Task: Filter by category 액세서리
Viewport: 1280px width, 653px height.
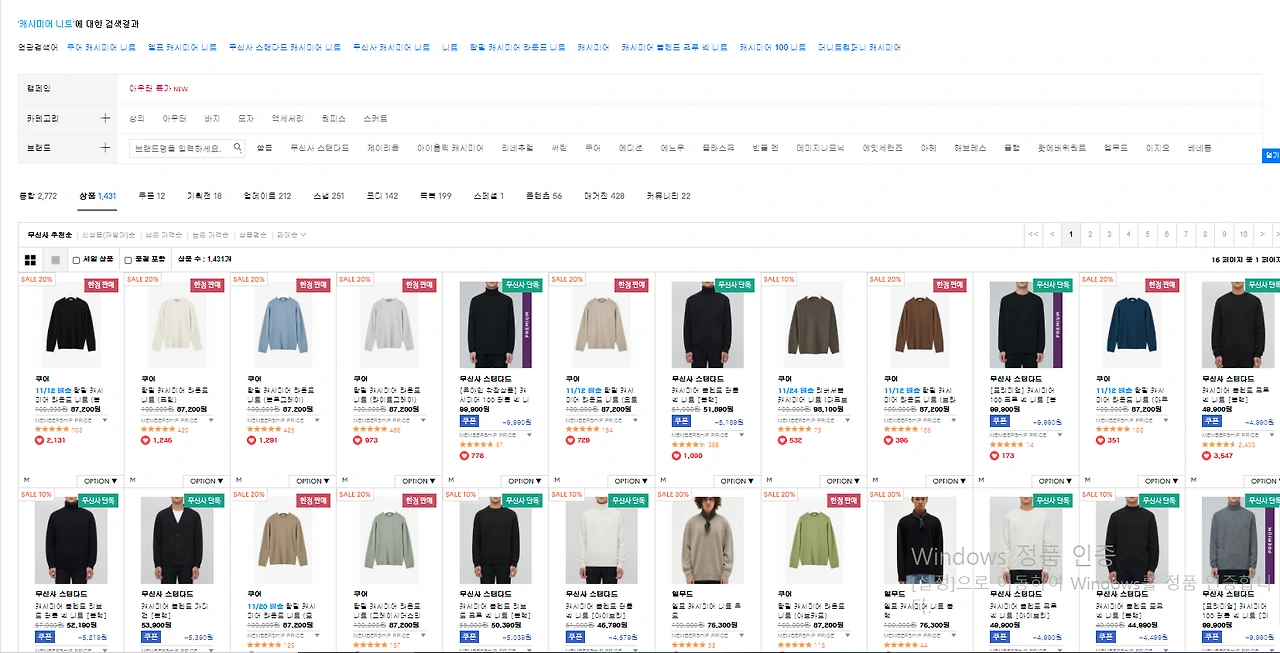Action: pos(288,118)
